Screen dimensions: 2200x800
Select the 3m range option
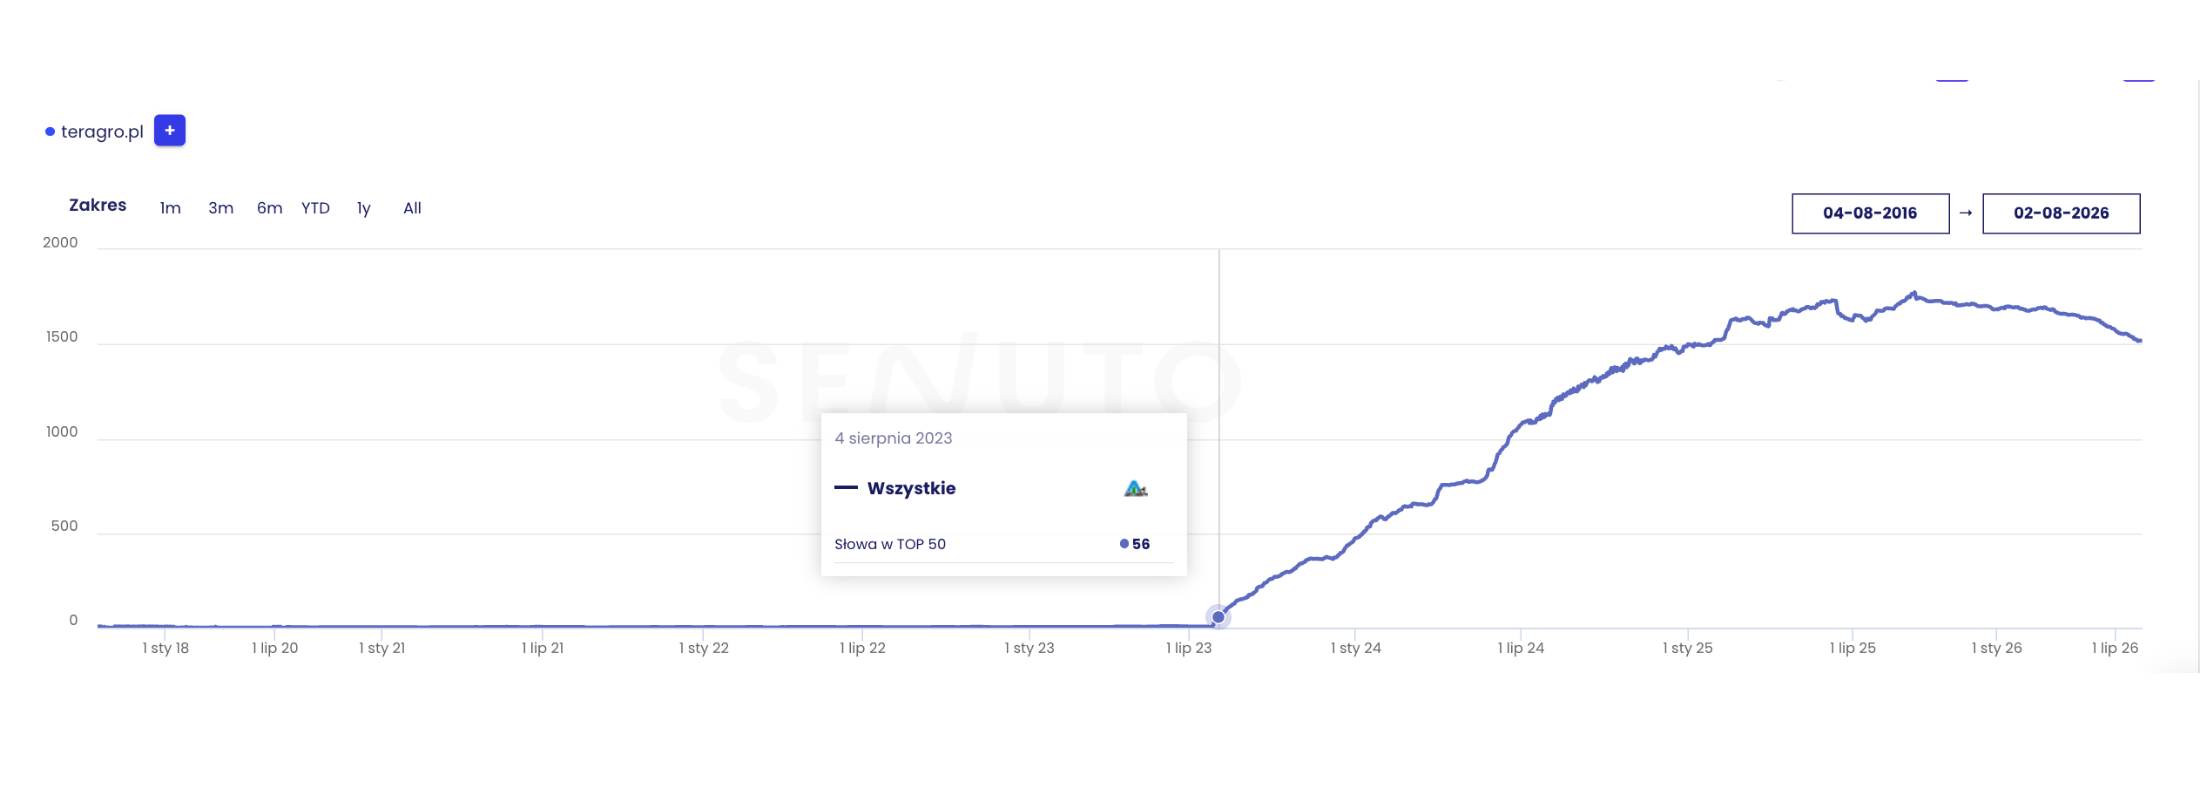coord(221,208)
